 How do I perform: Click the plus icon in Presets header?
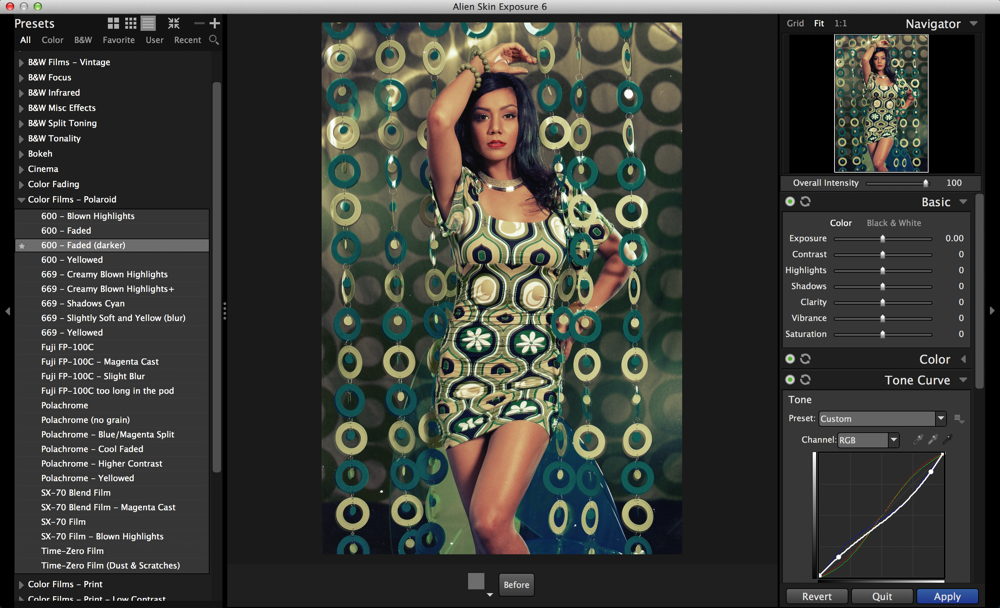215,23
